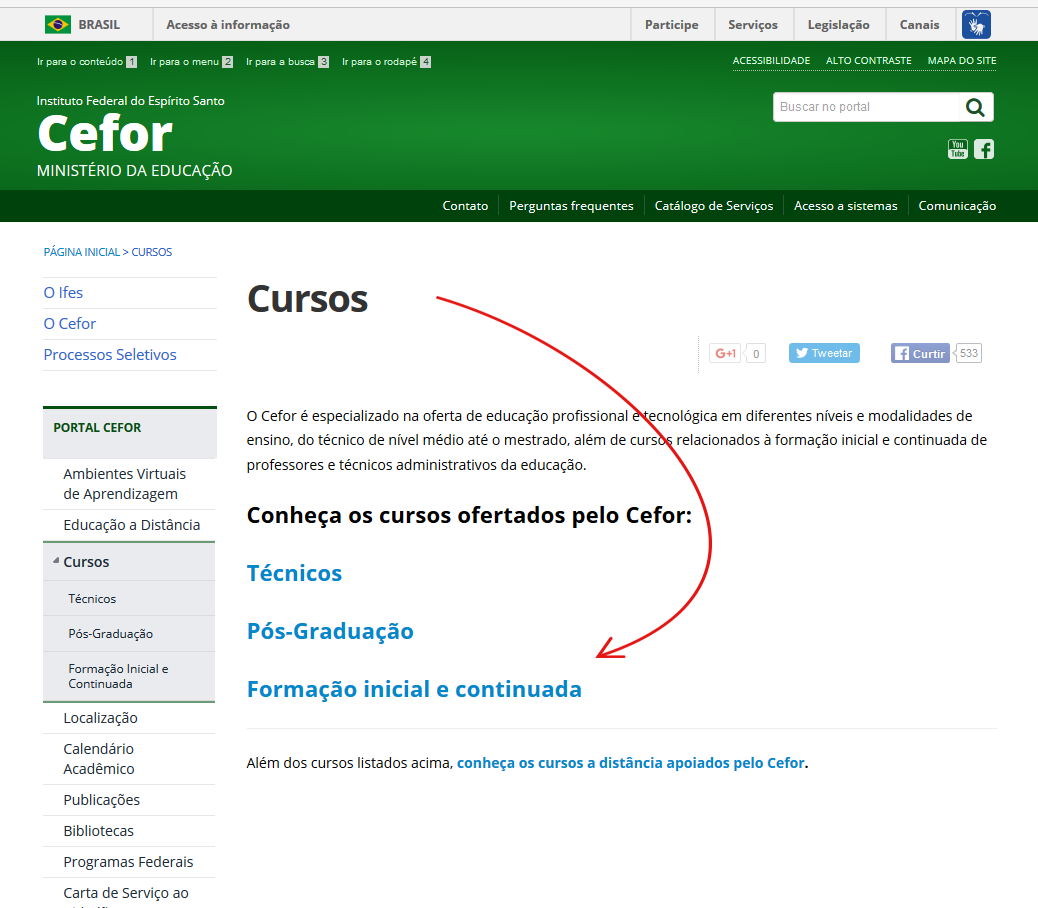The height and width of the screenshot is (908, 1038).
Task: Click CURSOS breadcrumb
Action: 152,252
